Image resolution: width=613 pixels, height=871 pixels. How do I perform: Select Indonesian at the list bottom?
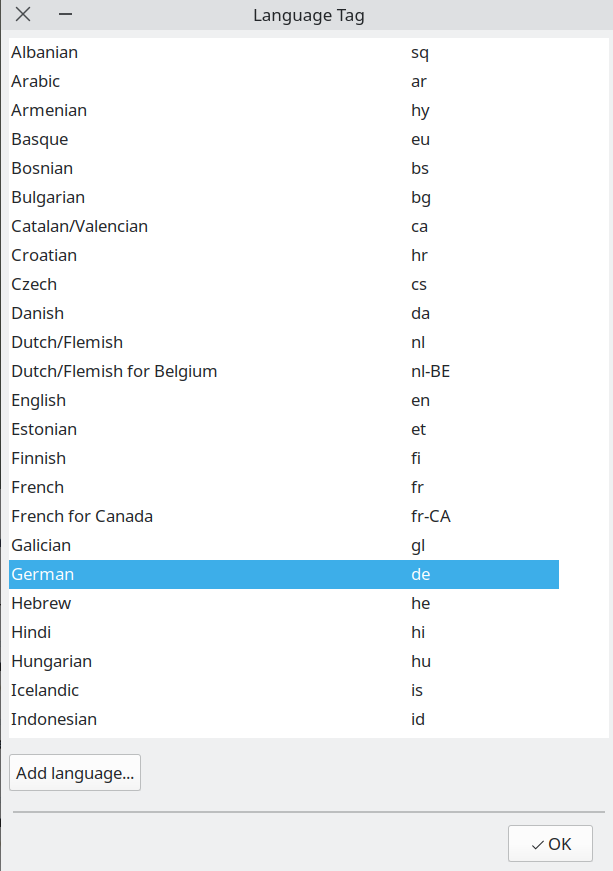[x=54, y=719]
